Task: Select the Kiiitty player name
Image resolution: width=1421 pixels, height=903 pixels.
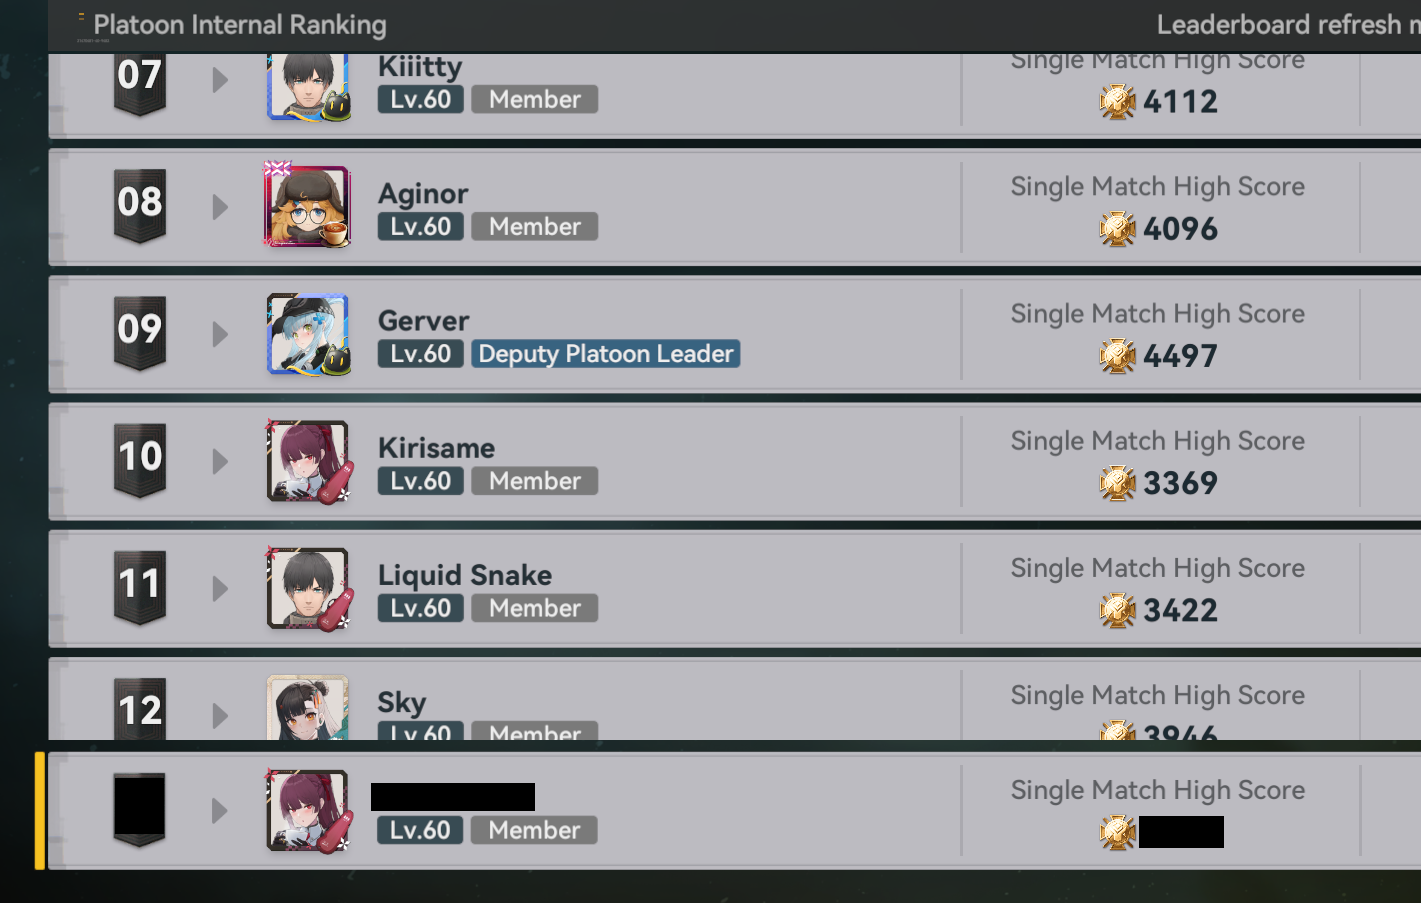Action: click(420, 67)
